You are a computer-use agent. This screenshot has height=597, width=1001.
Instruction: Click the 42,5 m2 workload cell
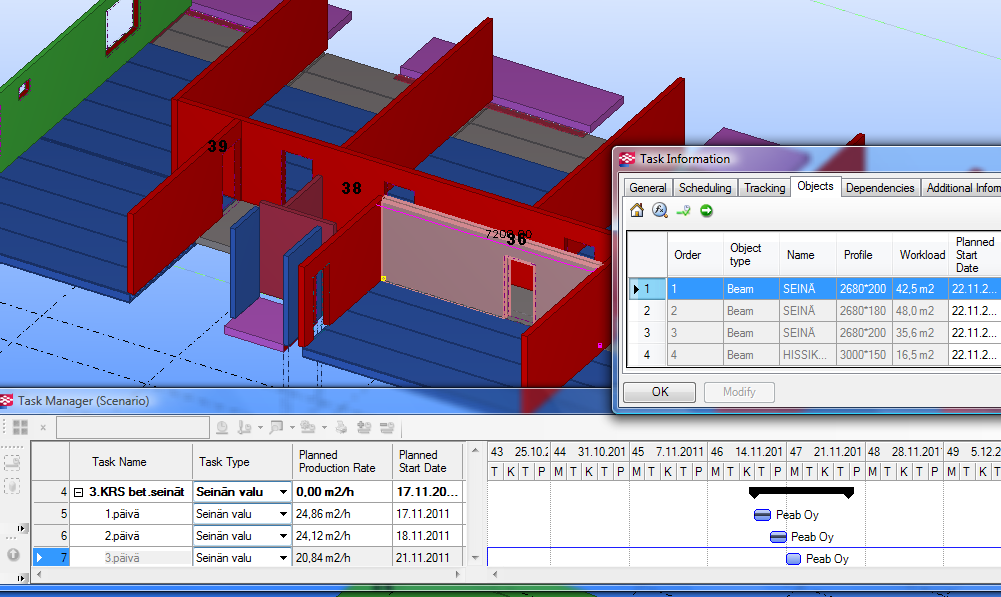click(x=920, y=289)
